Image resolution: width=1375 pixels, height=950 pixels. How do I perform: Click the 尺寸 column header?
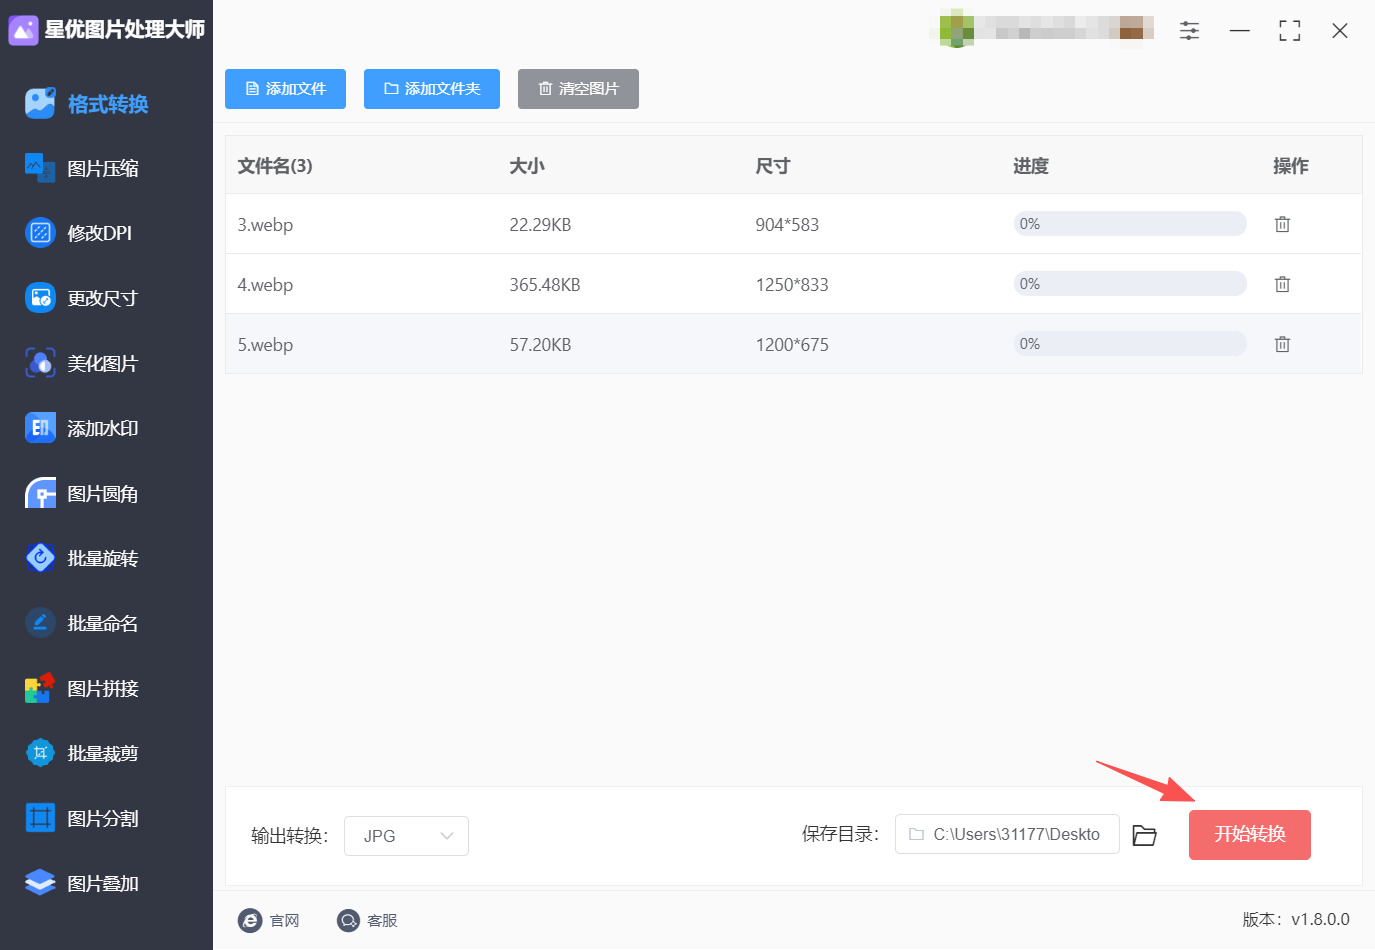(x=773, y=166)
